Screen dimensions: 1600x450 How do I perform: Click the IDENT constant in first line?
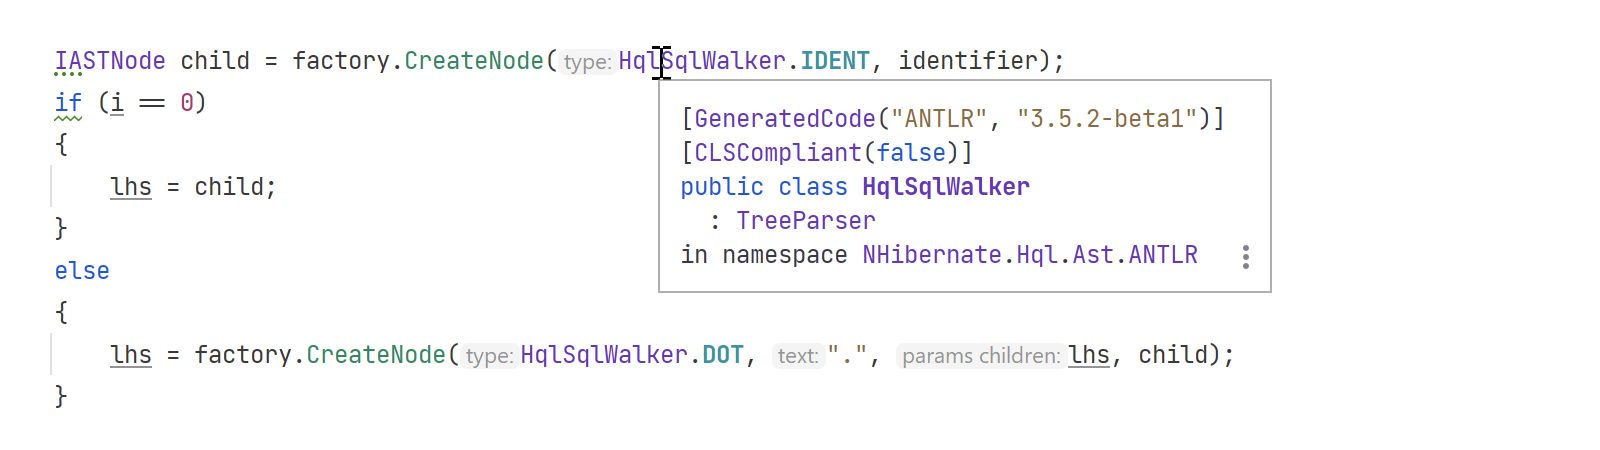pyautogui.click(x=835, y=61)
